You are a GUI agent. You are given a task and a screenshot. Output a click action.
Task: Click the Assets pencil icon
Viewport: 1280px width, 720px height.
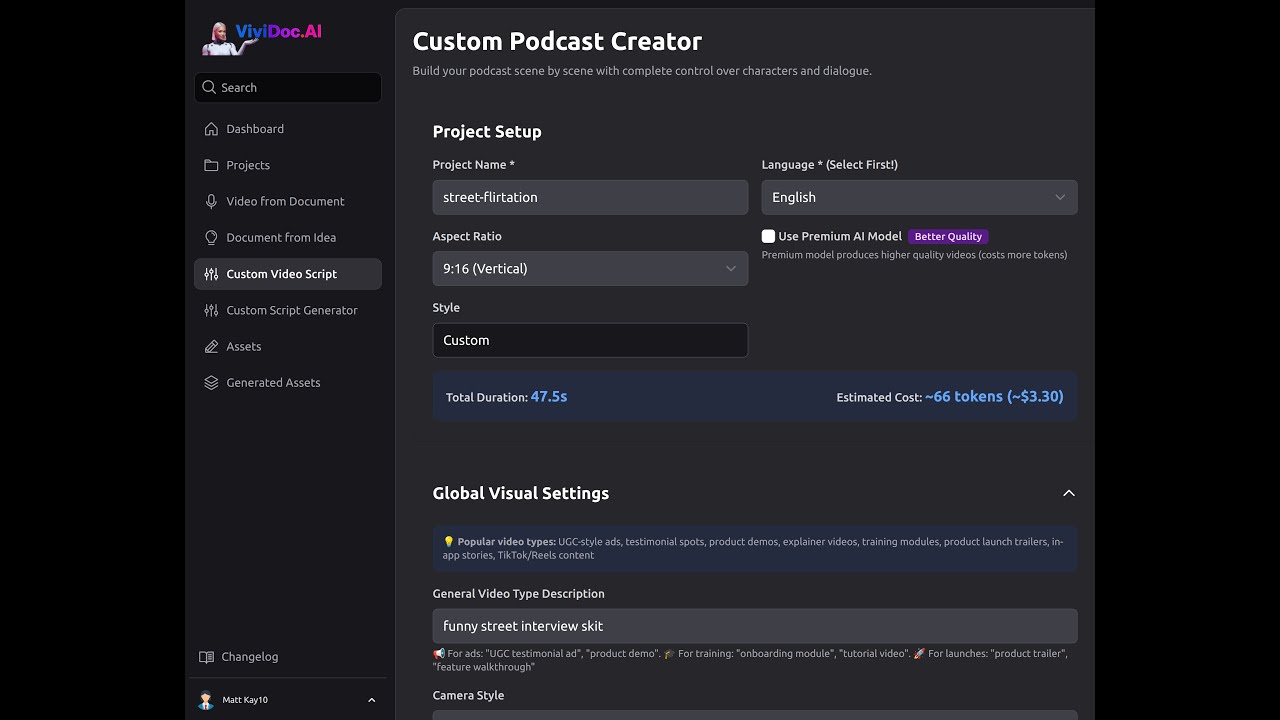point(211,346)
